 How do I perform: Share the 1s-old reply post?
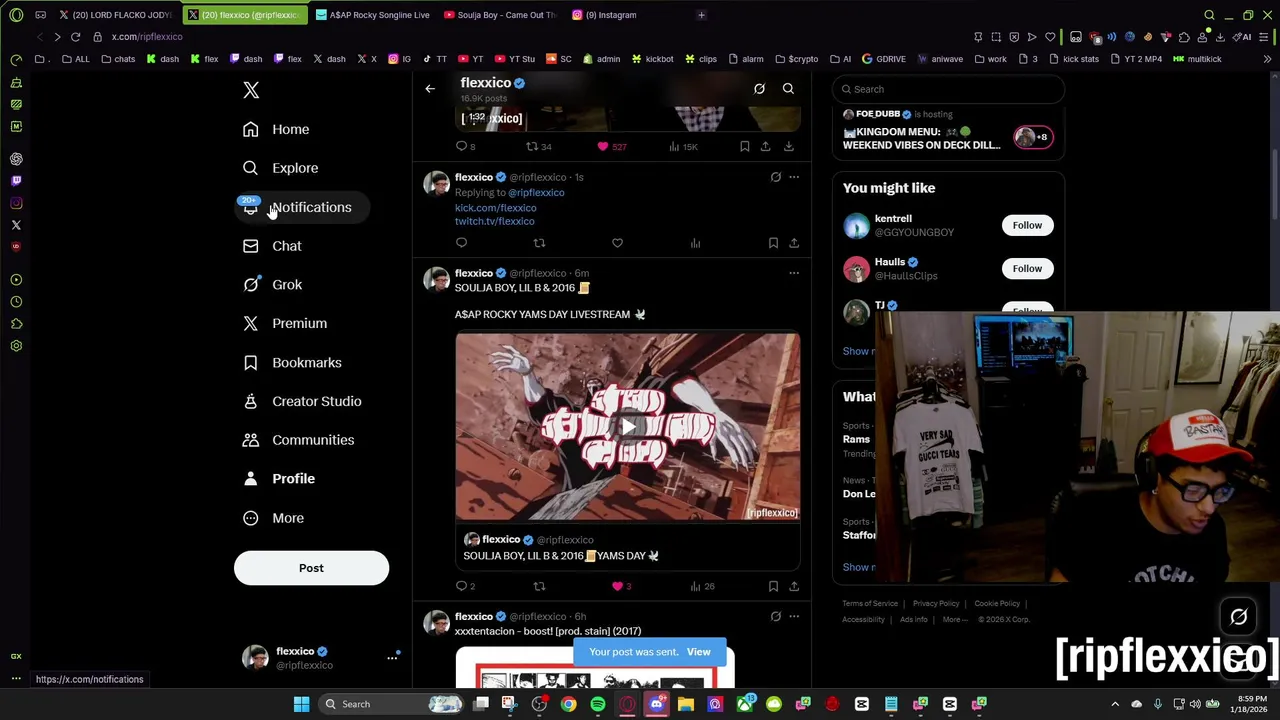coord(794,243)
